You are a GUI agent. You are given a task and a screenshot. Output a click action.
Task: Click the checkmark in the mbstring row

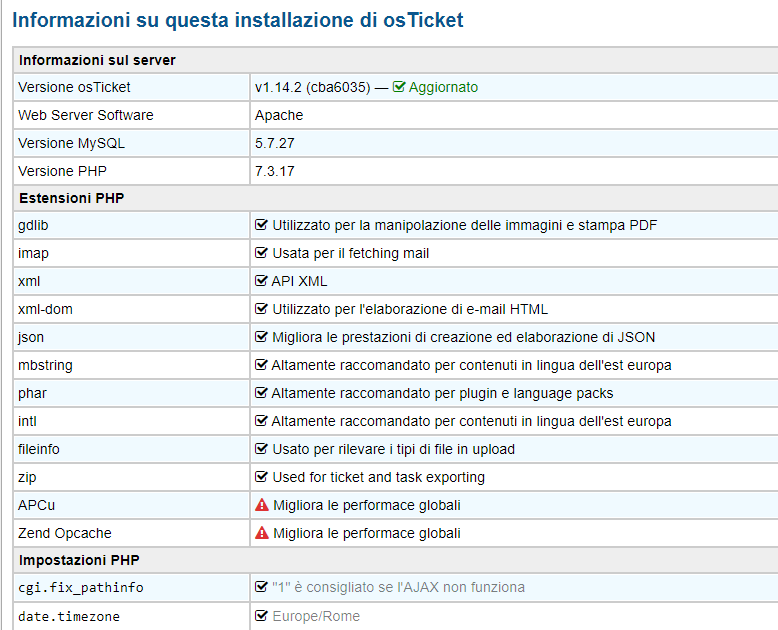(x=262, y=365)
